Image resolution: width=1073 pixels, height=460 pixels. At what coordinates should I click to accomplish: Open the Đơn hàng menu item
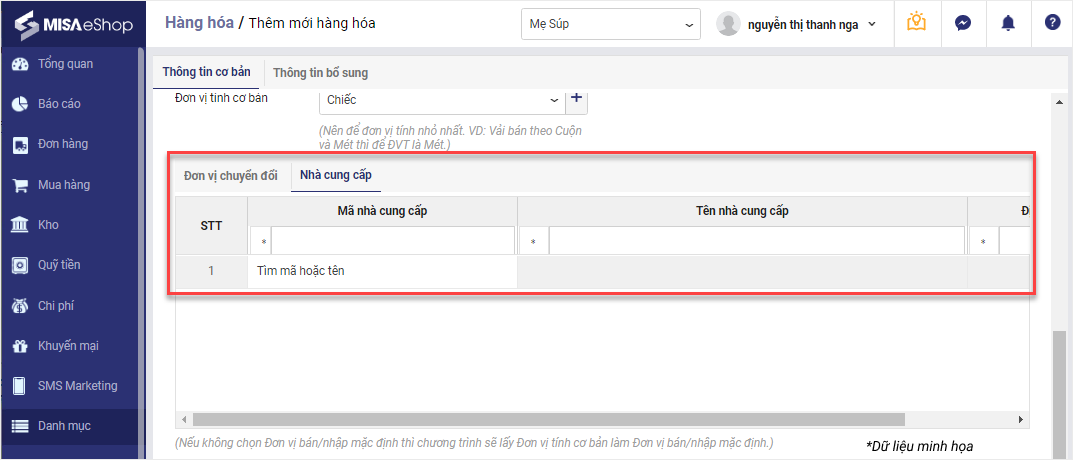[63, 144]
